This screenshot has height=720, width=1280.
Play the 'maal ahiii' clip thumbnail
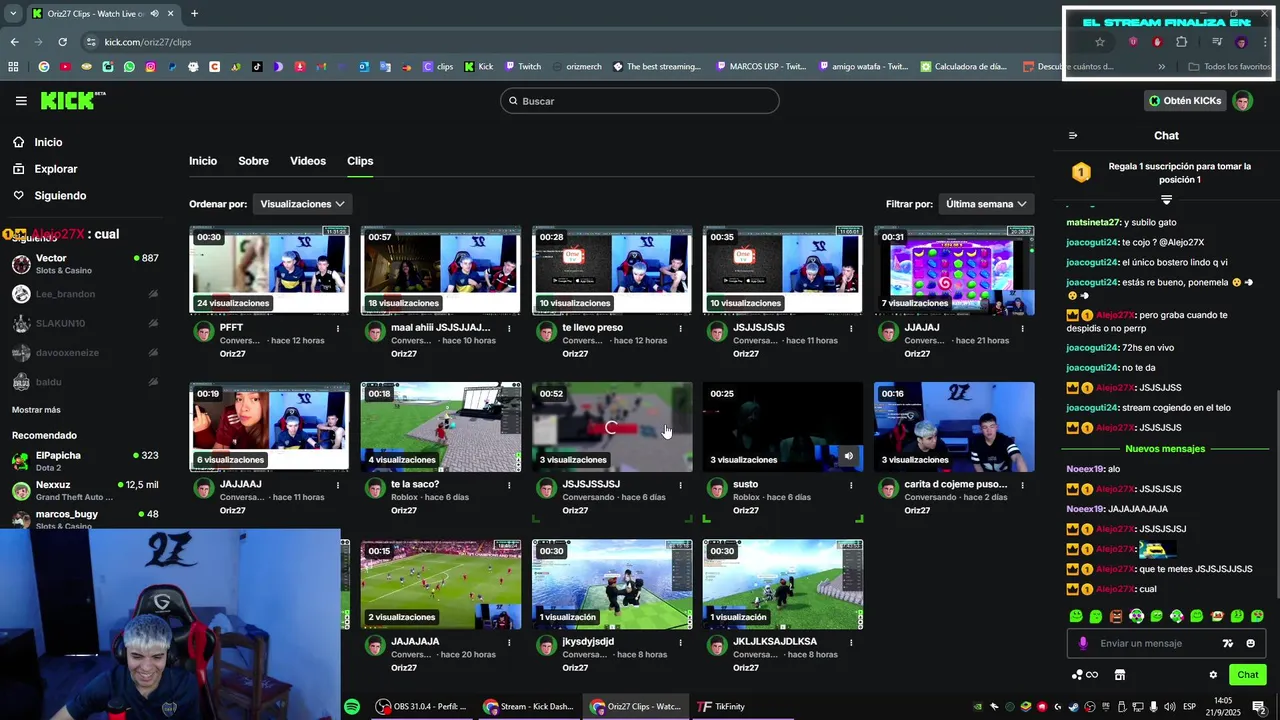441,271
